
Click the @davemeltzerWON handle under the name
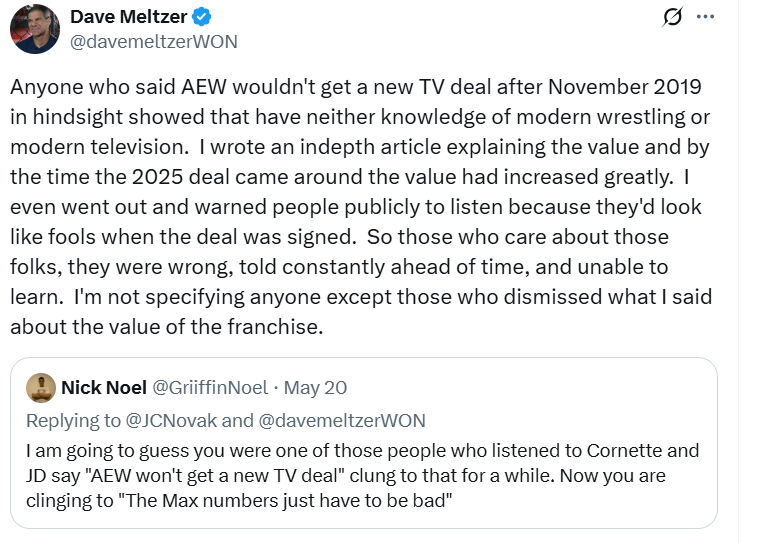(153, 41)
